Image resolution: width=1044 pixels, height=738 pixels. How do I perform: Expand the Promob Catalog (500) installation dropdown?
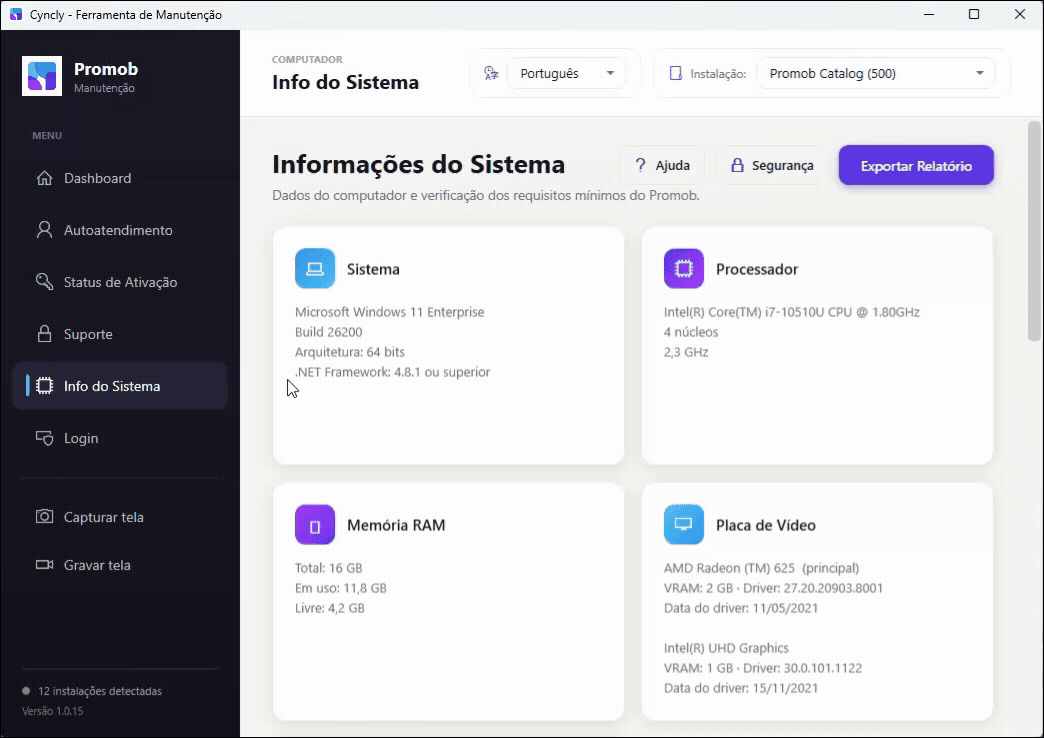click(x=876, y=73)
